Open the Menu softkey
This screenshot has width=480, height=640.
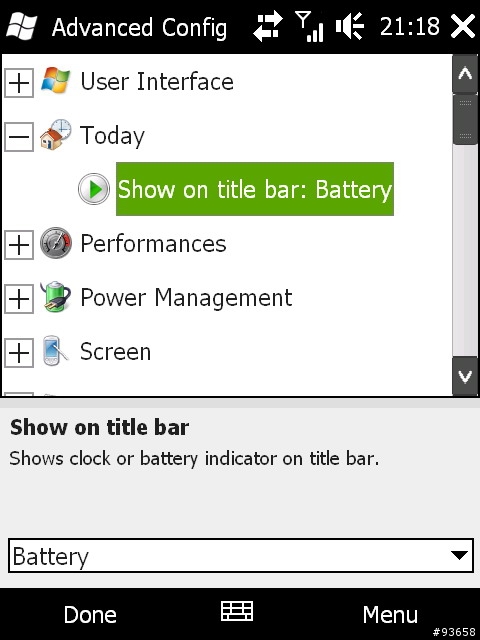click(390, 614)
